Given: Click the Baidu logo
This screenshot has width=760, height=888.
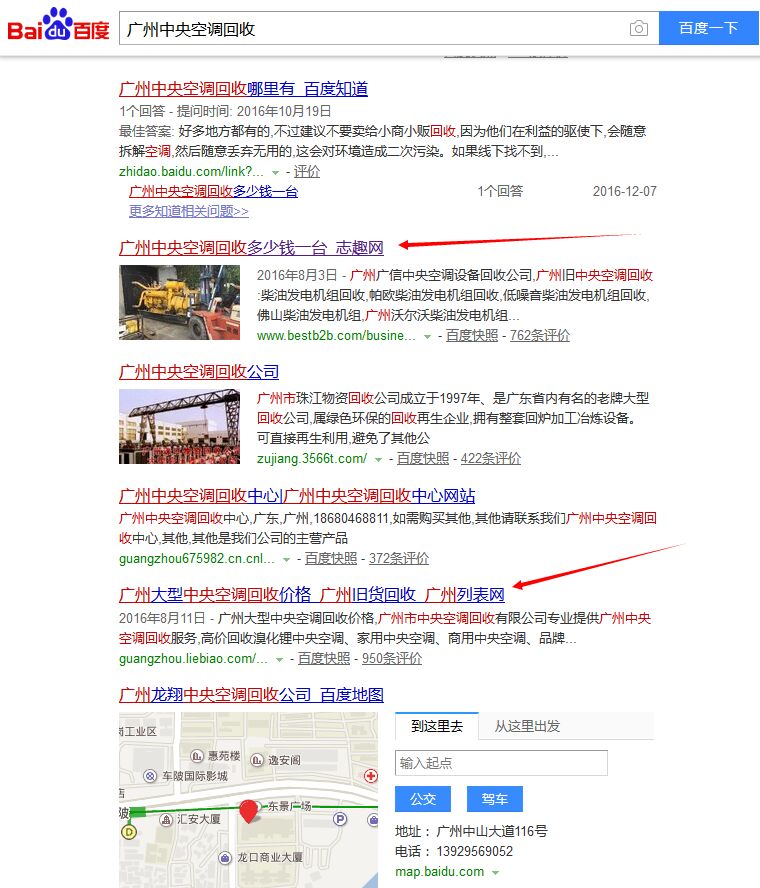Looking at the screenshot, I should [x=58, y=25].
